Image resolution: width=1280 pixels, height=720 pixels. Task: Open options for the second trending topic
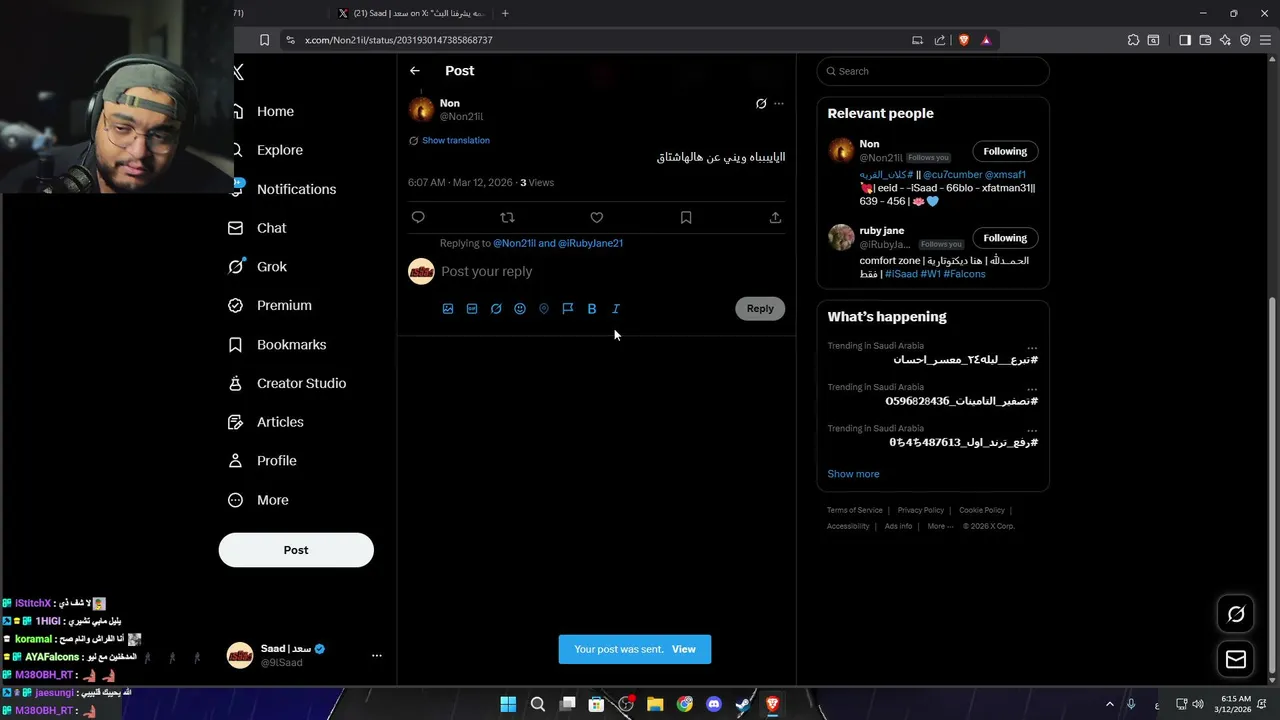coord(1032,388)
